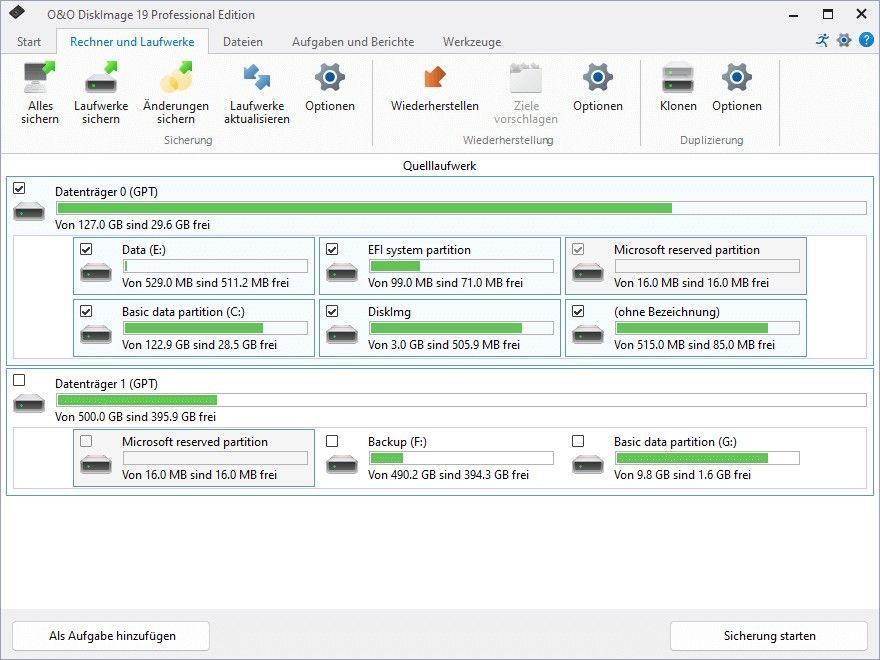Click the Basic data partition (C:) drive icon
880x660 pixels.
96,335
